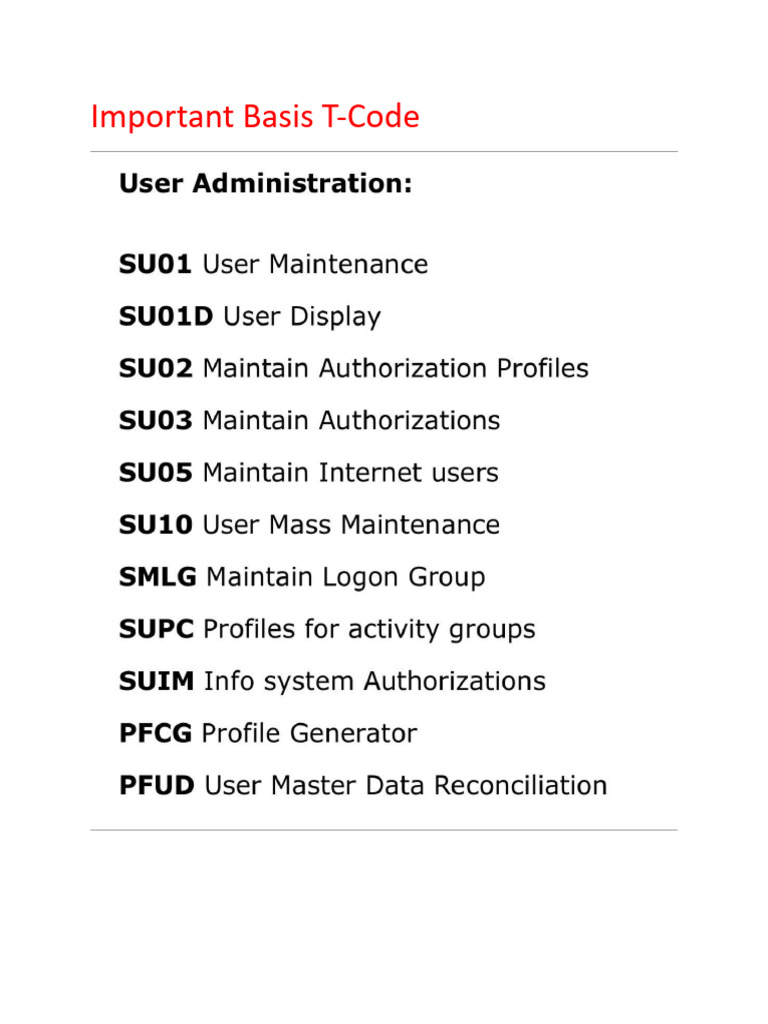Click the SU02 transaction code
The image size is (768, 1024).
tap(156, 369)
